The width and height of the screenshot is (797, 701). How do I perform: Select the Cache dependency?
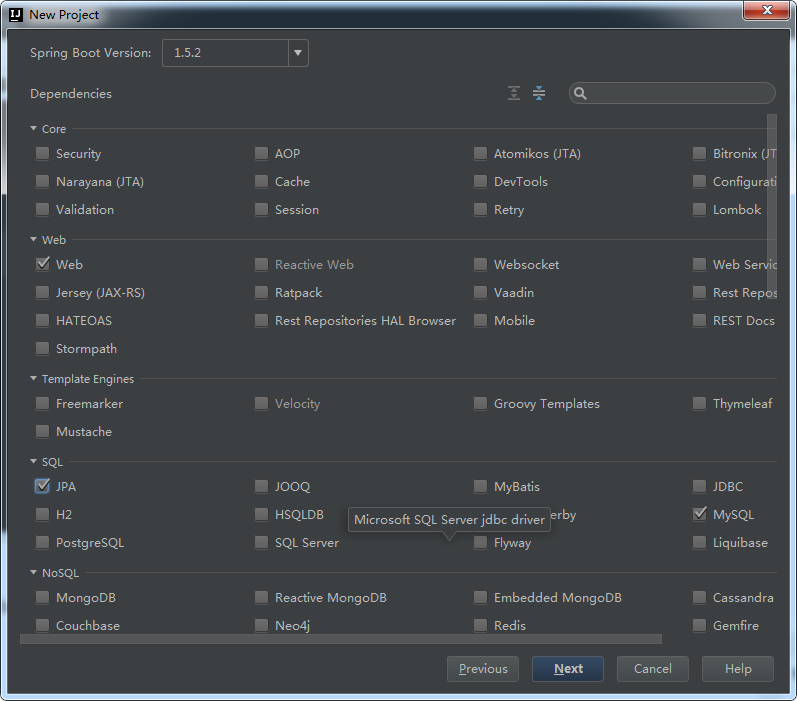click(261, 181)
